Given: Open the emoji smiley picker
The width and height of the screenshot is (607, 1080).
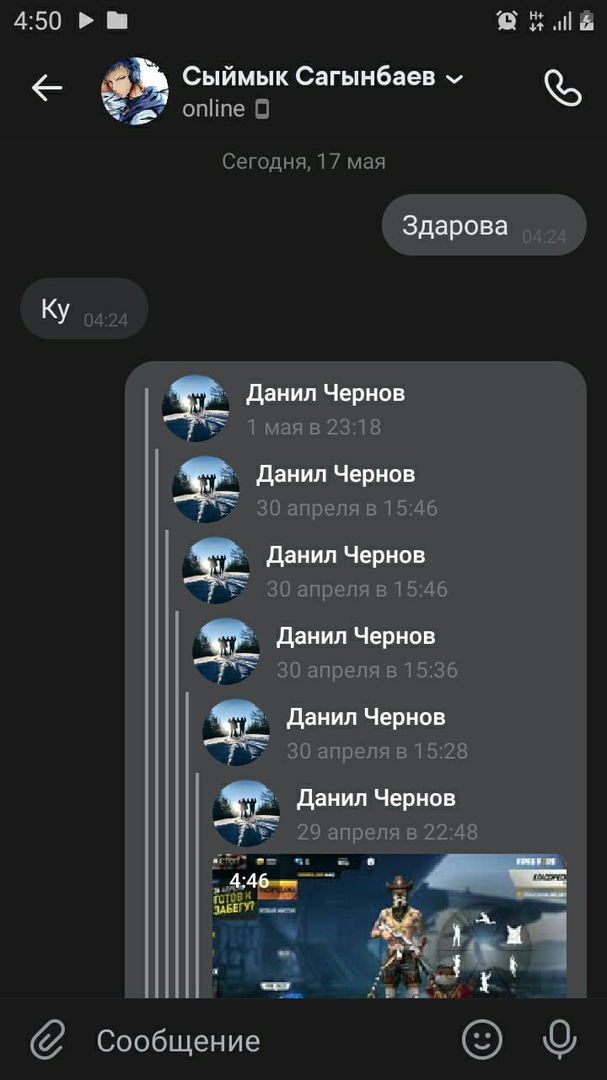Looking at the screenshot, I should tap(482, 1040).
